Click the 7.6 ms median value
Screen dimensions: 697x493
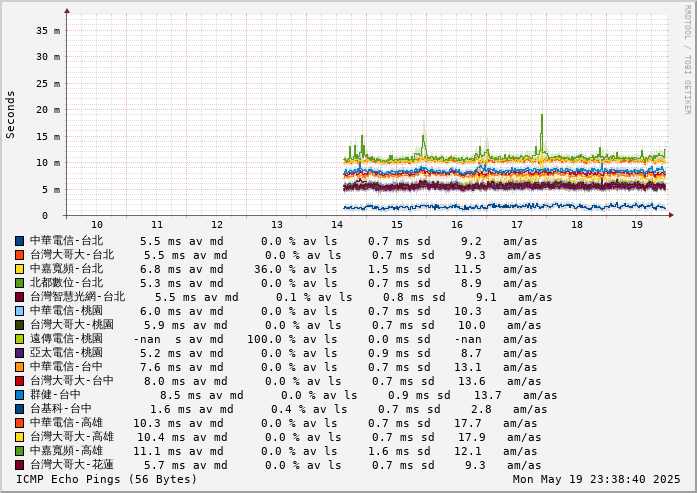[160, 367]
